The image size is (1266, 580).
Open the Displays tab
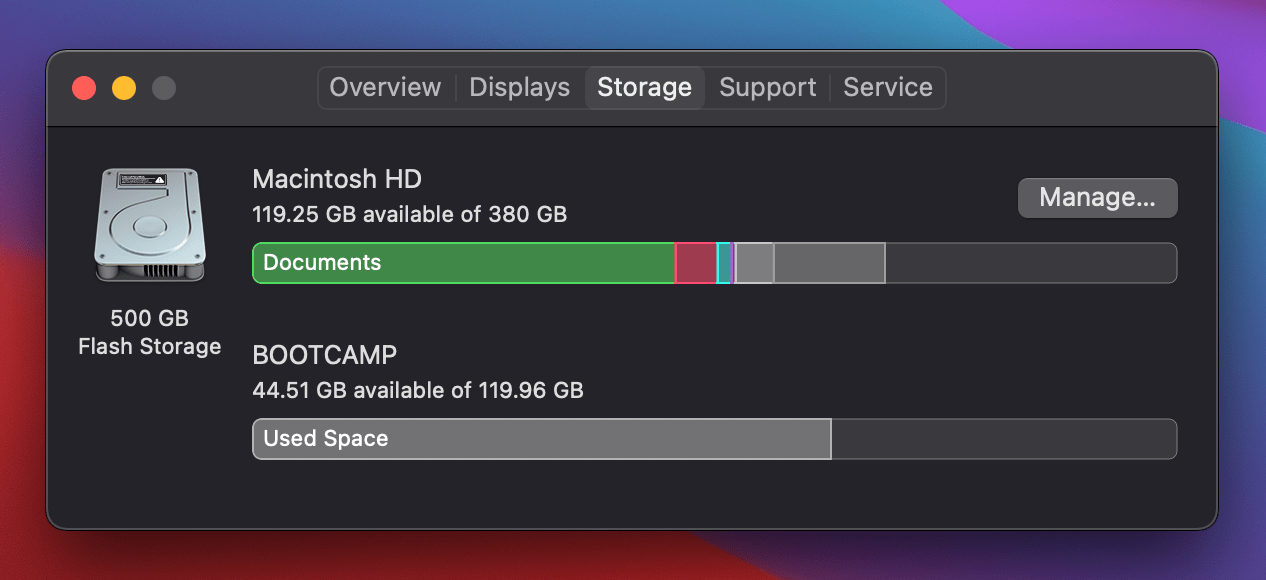click(519, 88)
